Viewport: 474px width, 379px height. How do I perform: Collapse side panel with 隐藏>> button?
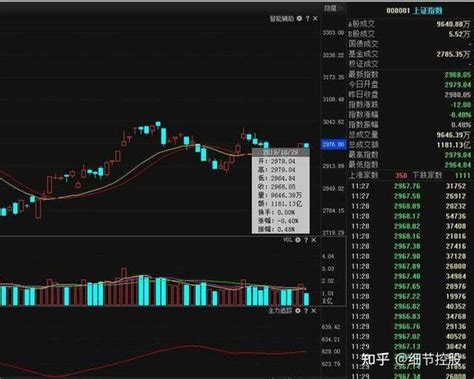333,8
